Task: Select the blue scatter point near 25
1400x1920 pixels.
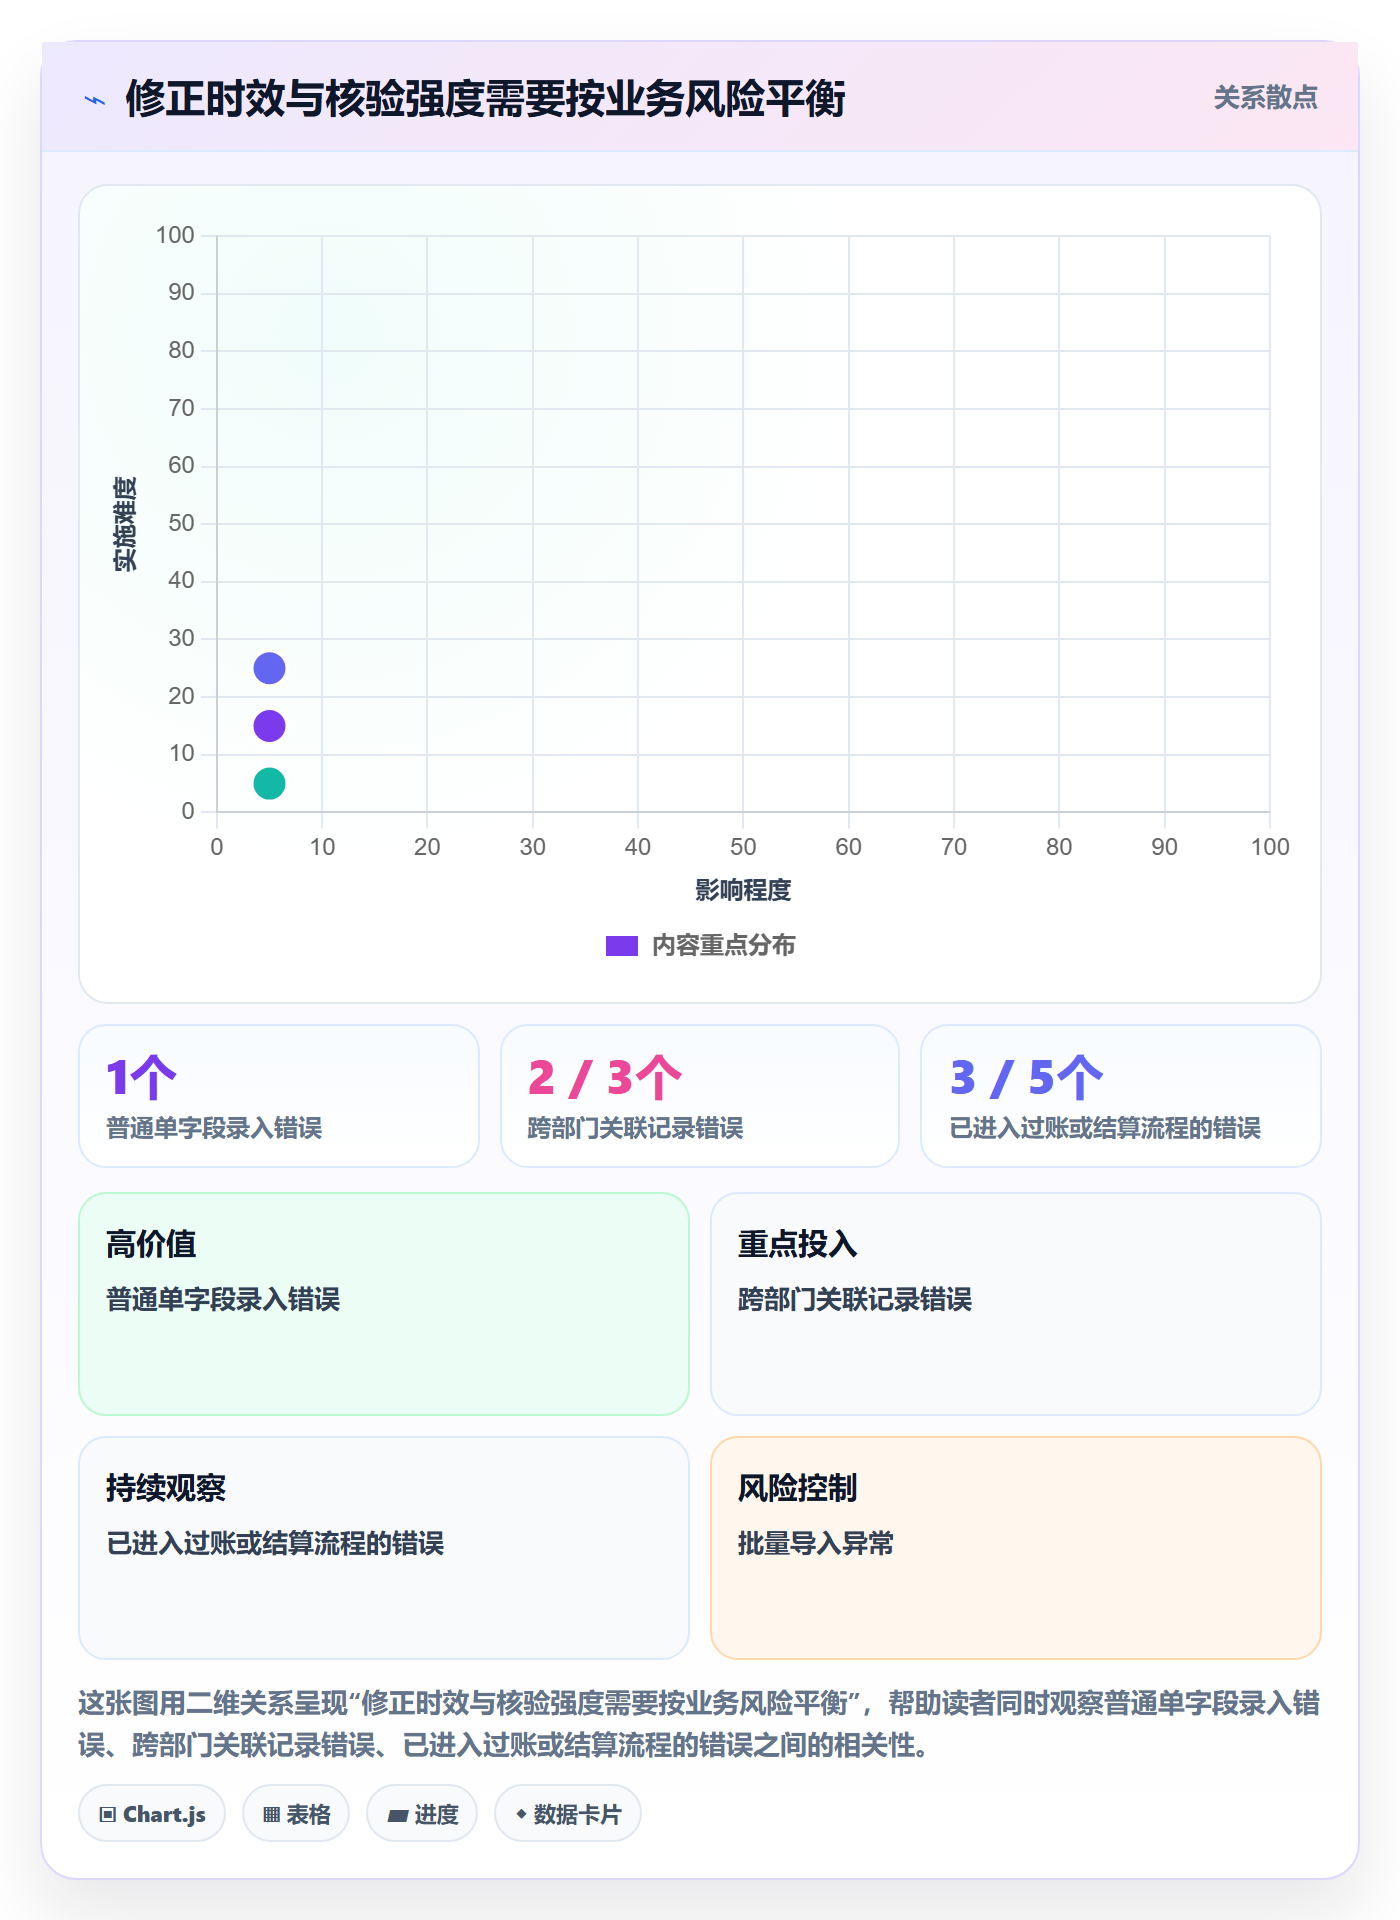Action: click(269, 668)
